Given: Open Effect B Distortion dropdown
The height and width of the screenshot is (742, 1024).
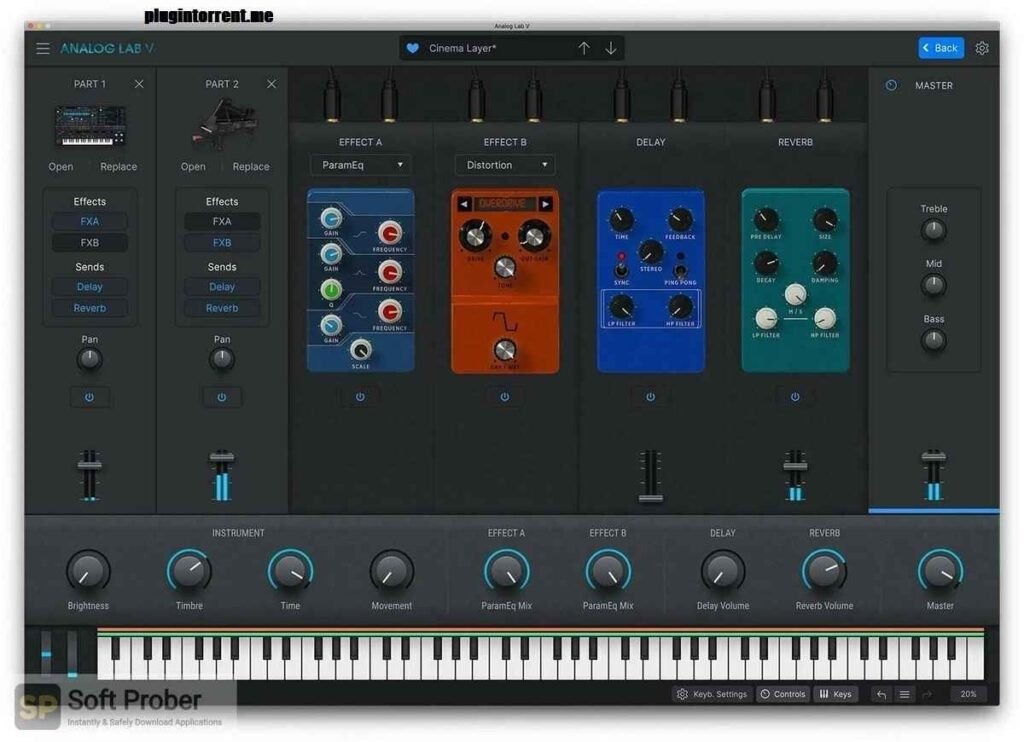Looking at the screenshot, I should pyautogui.click(x=505, y=165).
